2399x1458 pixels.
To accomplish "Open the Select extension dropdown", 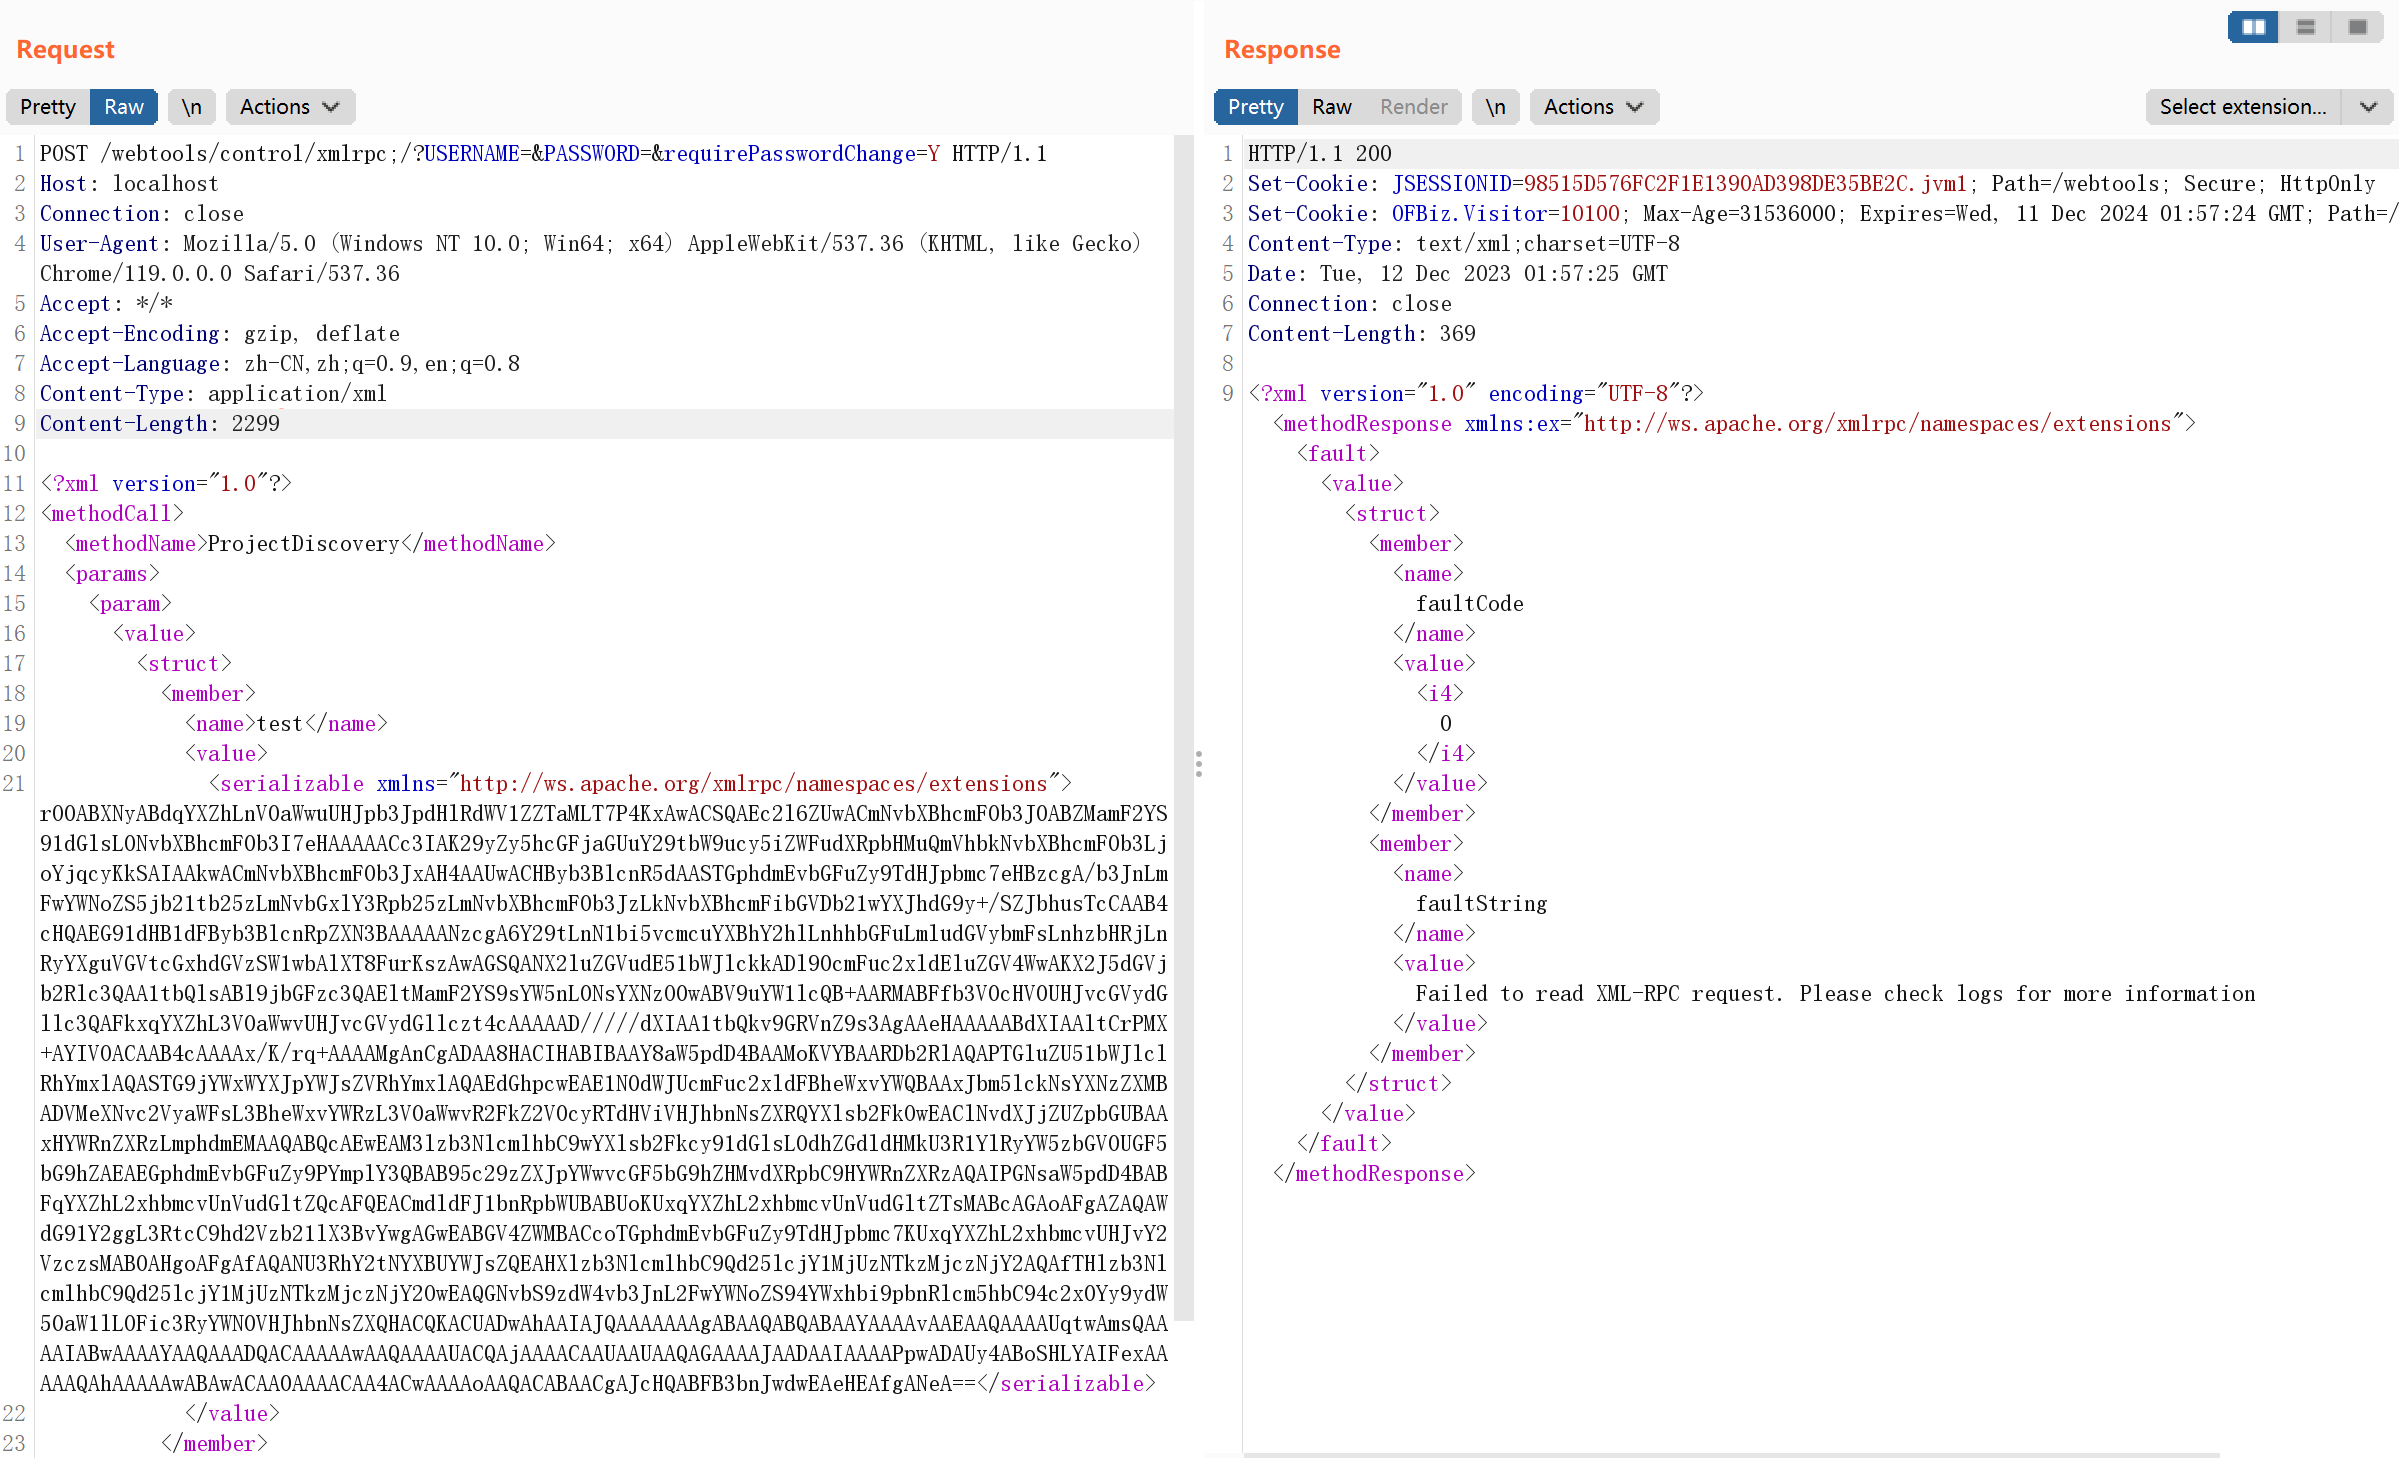I will 2242,107.
